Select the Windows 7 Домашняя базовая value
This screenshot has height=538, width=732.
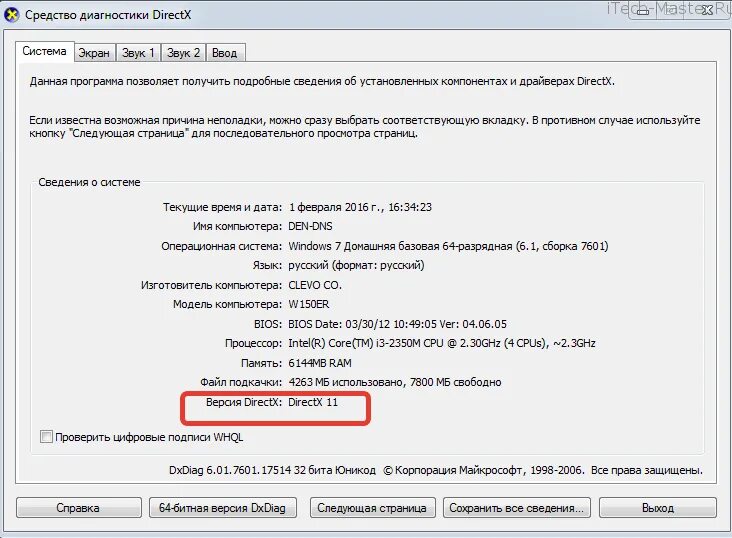[448, 246]
